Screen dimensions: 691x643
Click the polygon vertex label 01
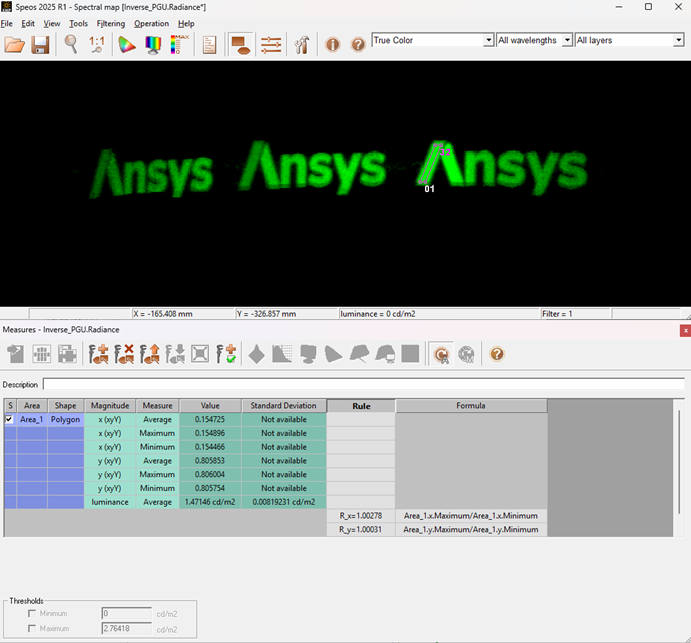pos(429,189)
